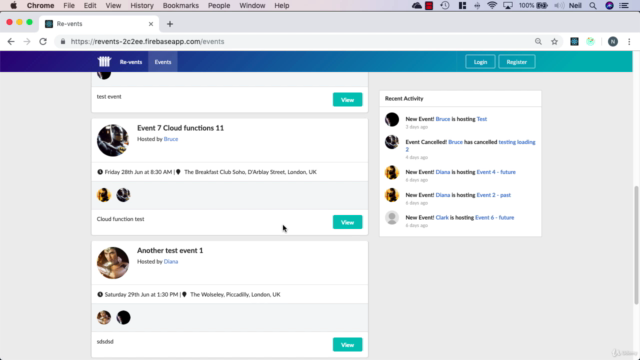Click the page vertical scrollbar
This screenshot has width=640, height=360.
click(x=636, y=245)
